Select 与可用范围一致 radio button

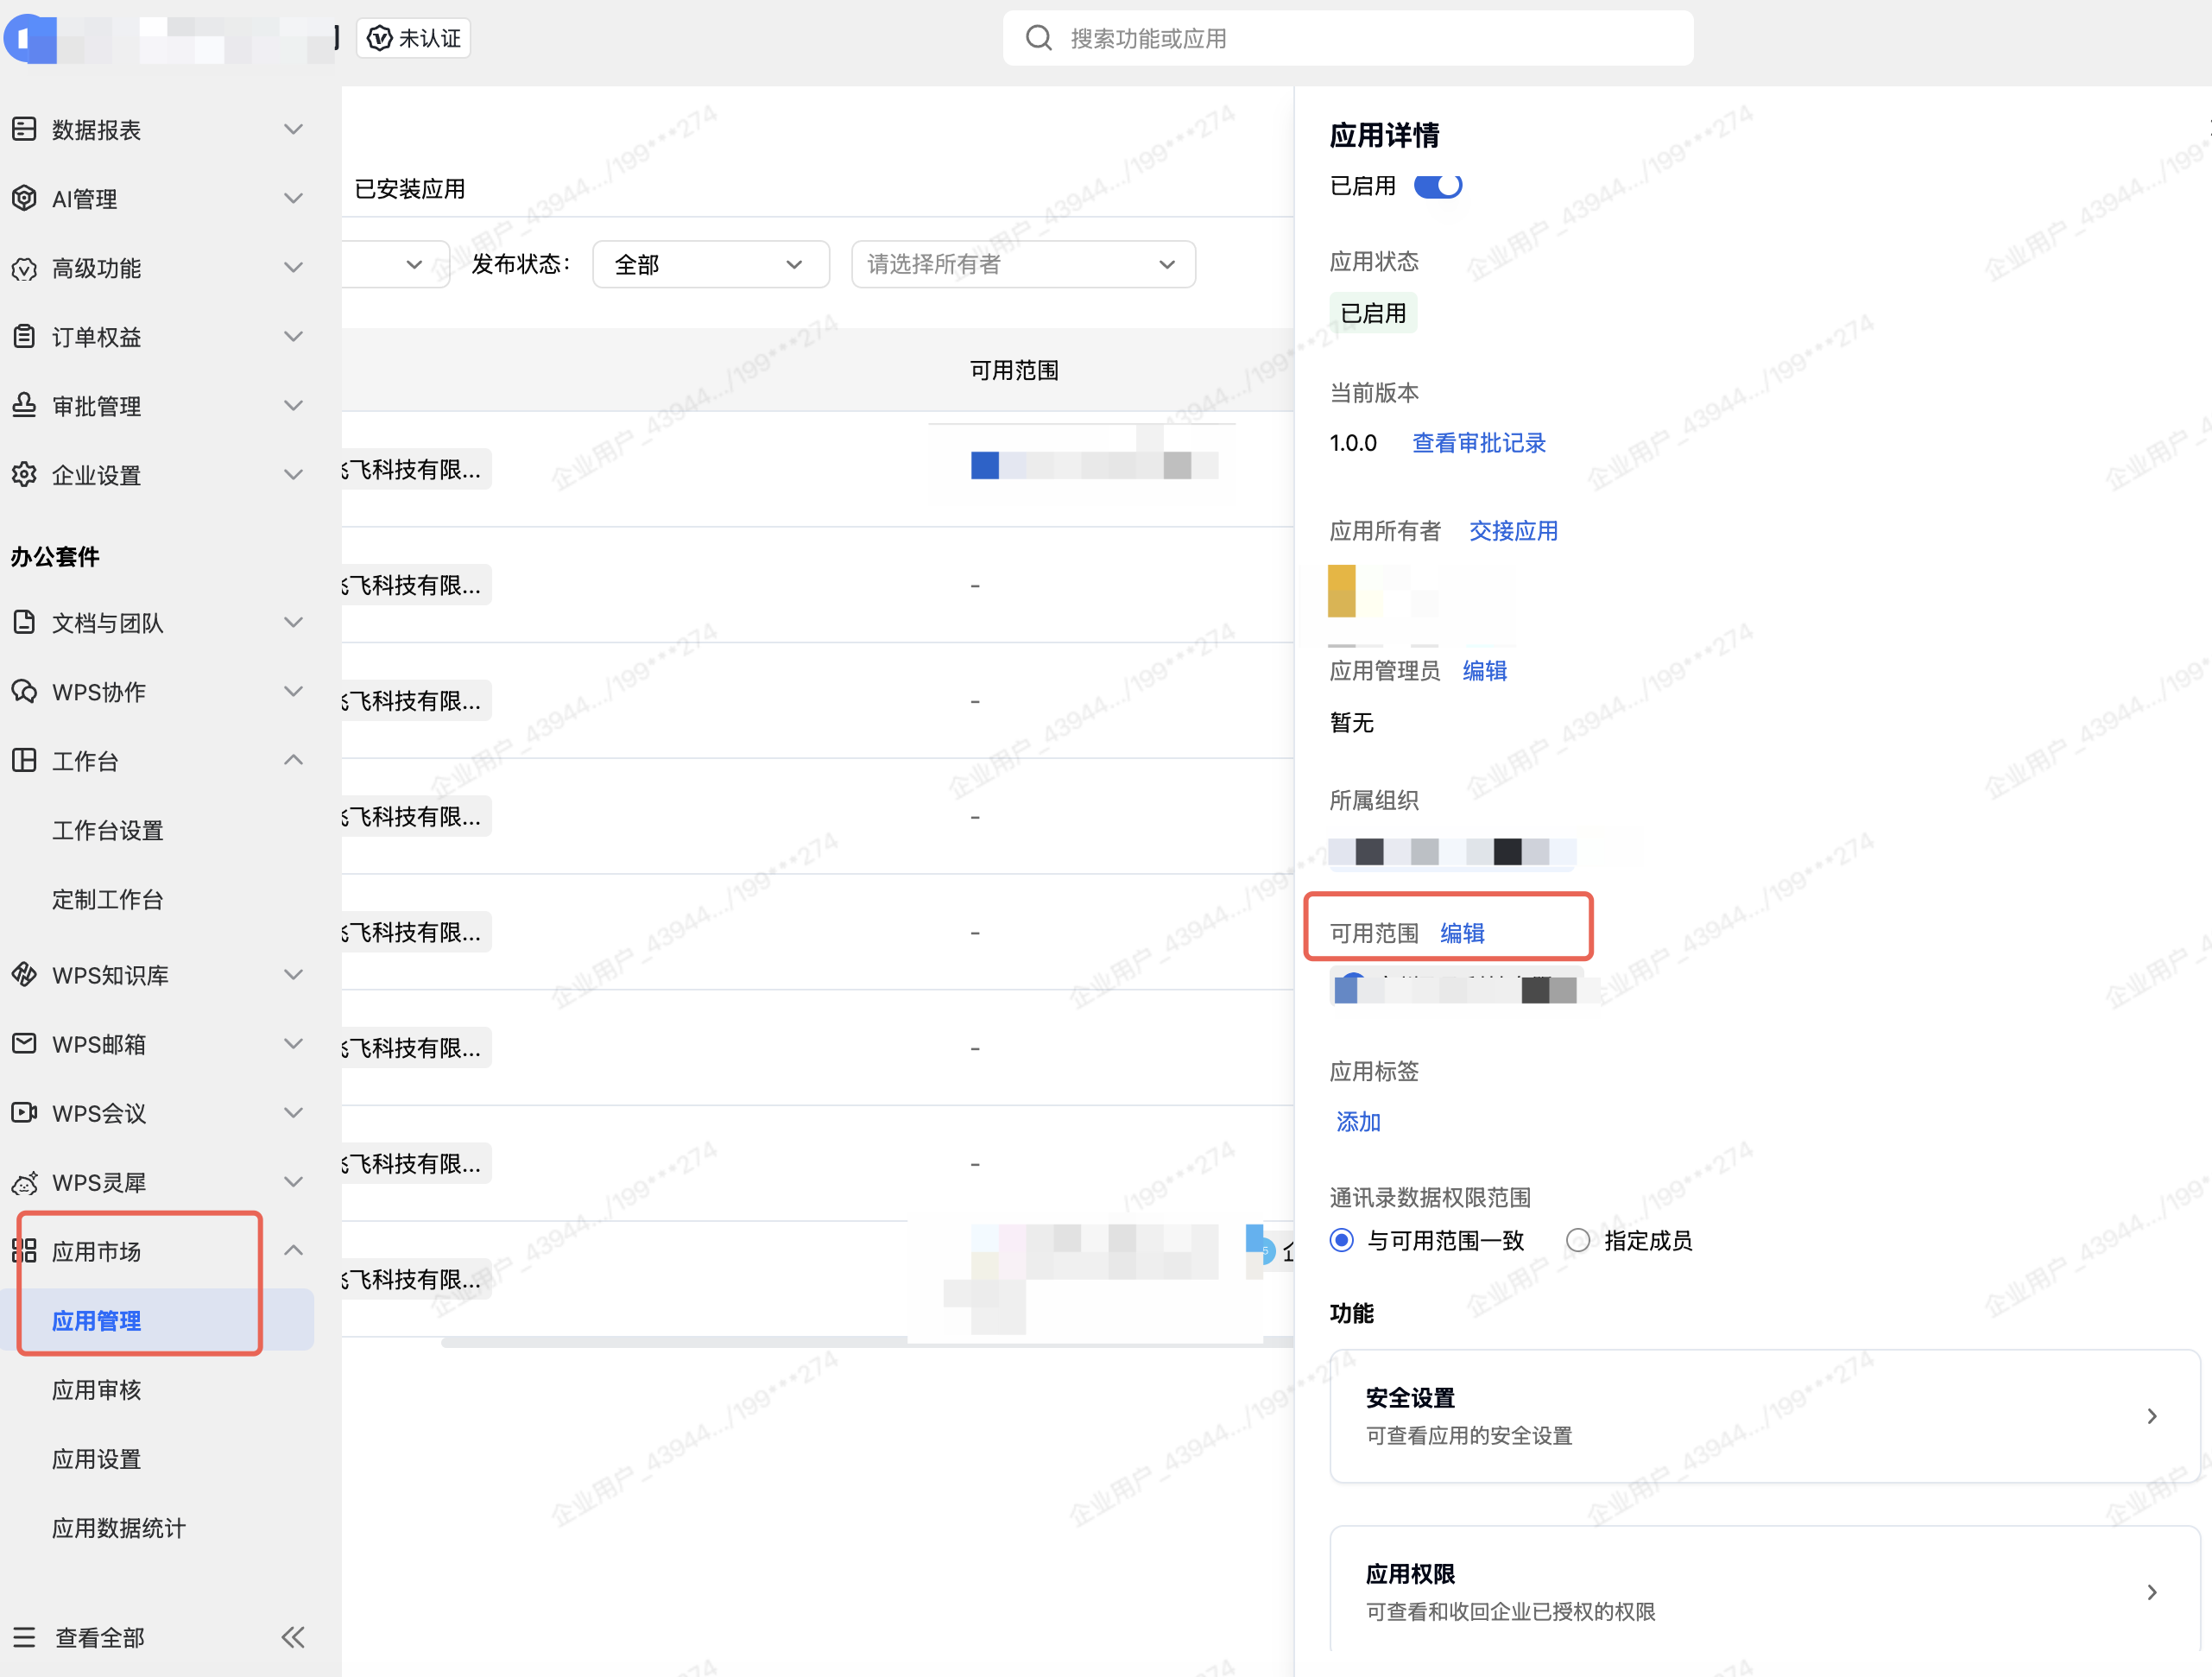tap(1342, 1241)
